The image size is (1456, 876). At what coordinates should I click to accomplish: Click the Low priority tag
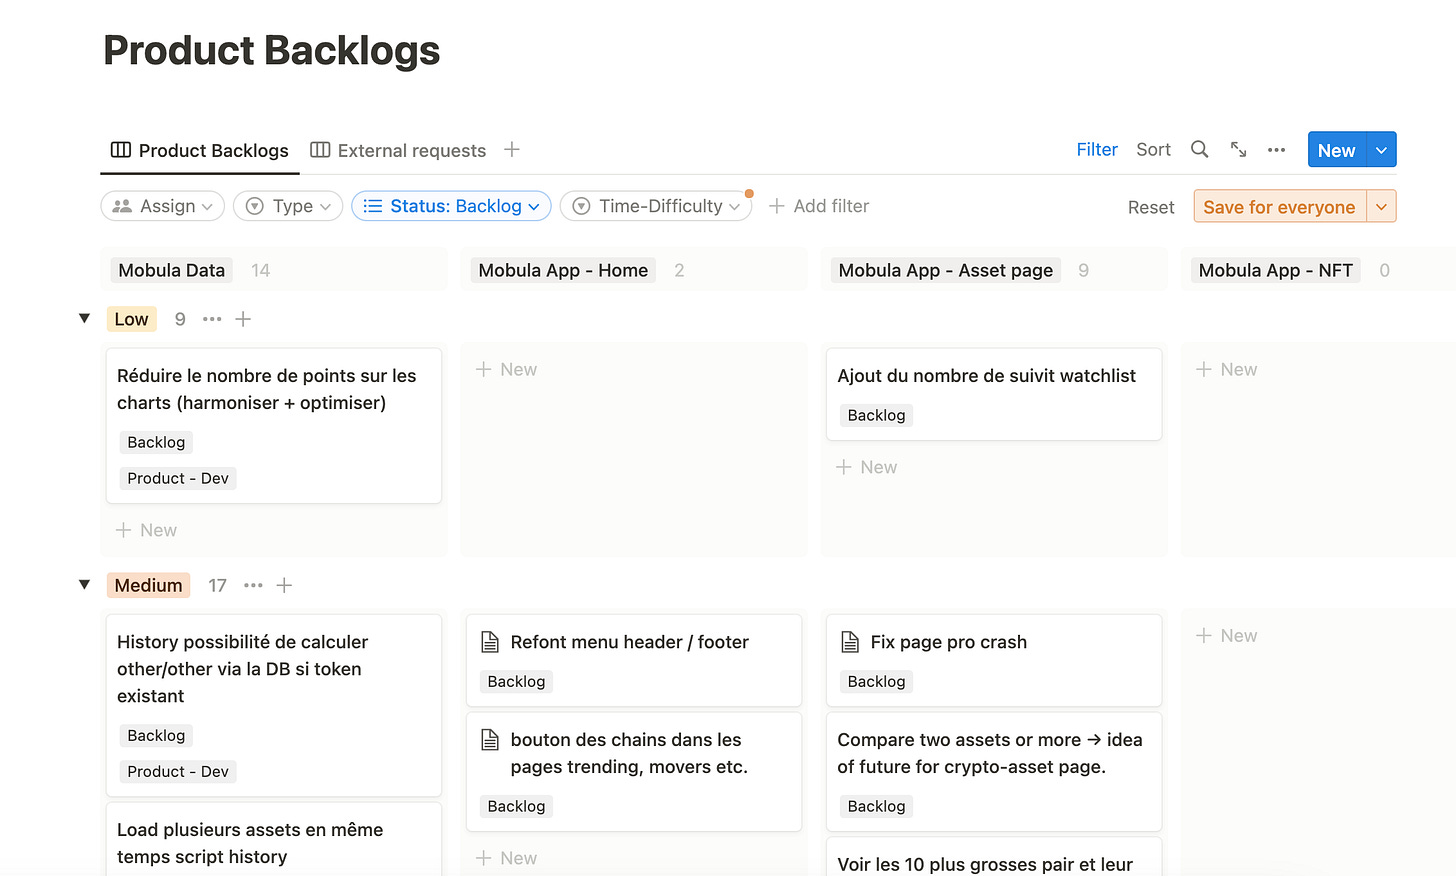(131, 319)
